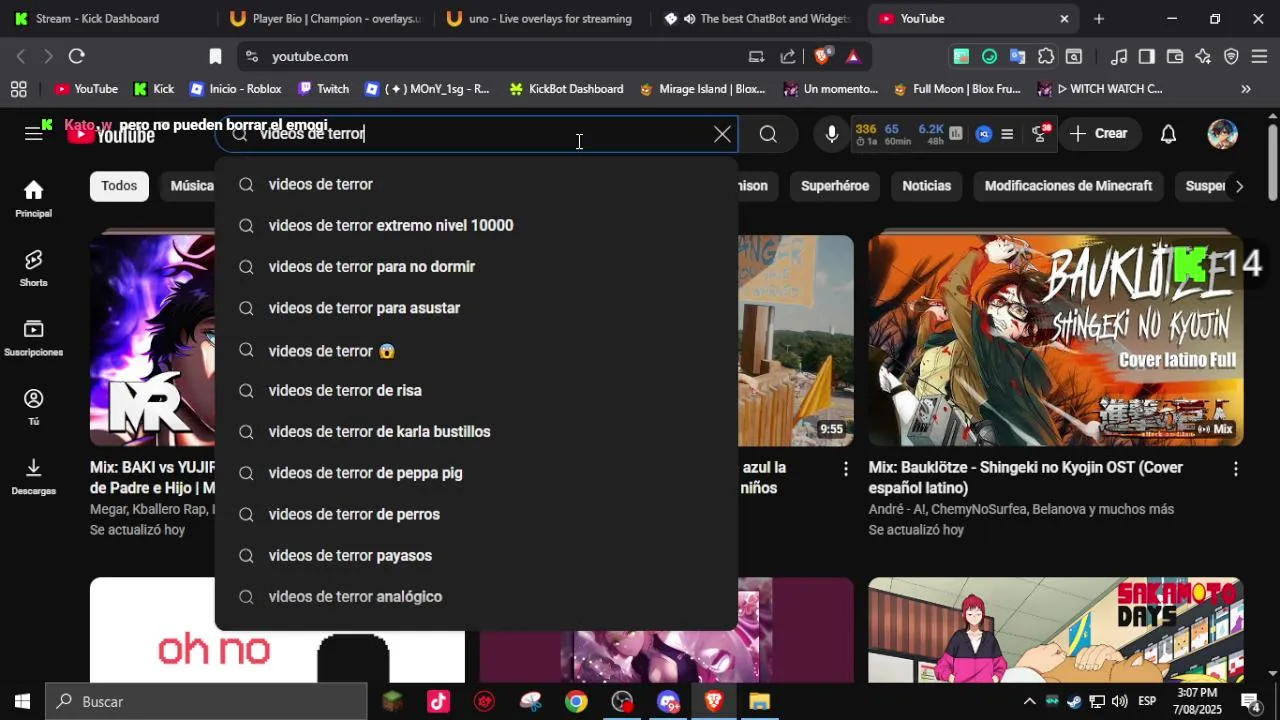The height and width of the screenshot is (720, 1280).
Task: Click the bookmark page icon
Action: [215, 56]
